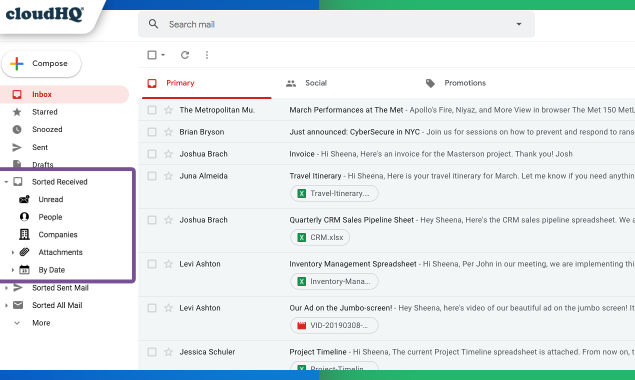Tick the checkbox for Joshua Brach Invoice email

tap(152, 154)
